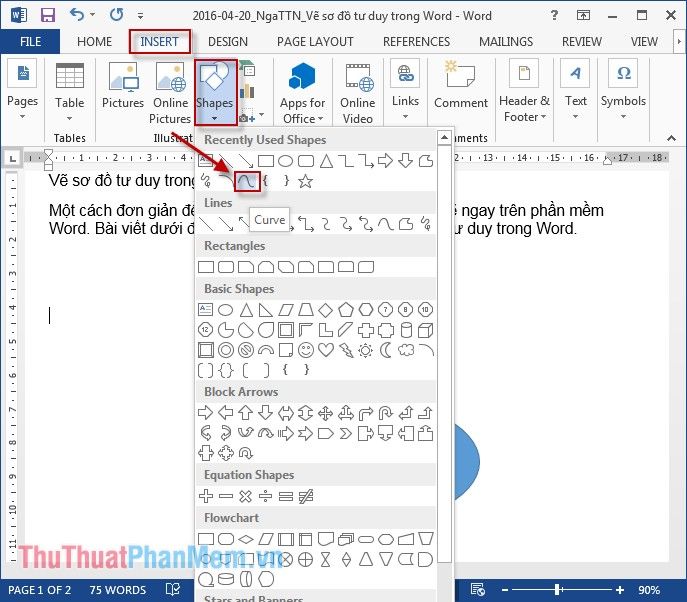Open the PAGE LAYOUT tab

click(315, 42)
